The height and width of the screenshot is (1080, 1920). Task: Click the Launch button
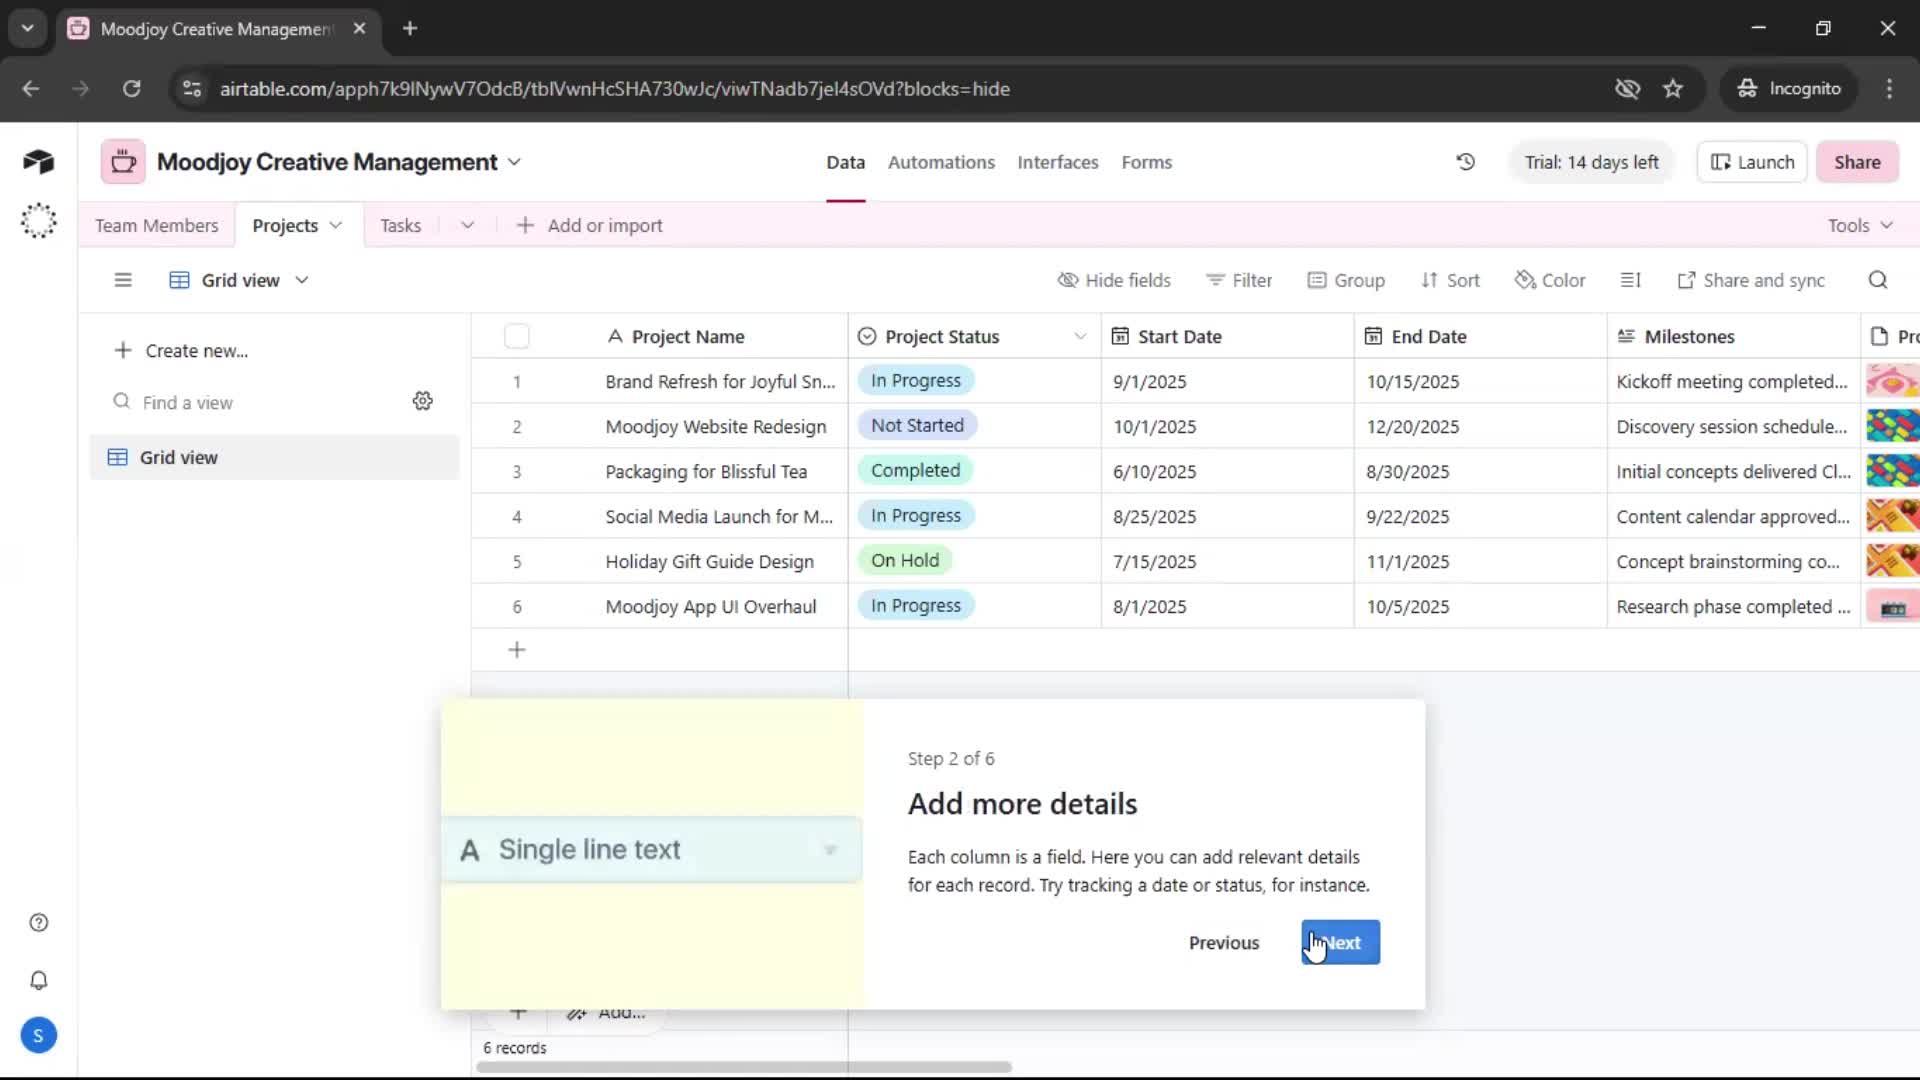[1752, 162]
